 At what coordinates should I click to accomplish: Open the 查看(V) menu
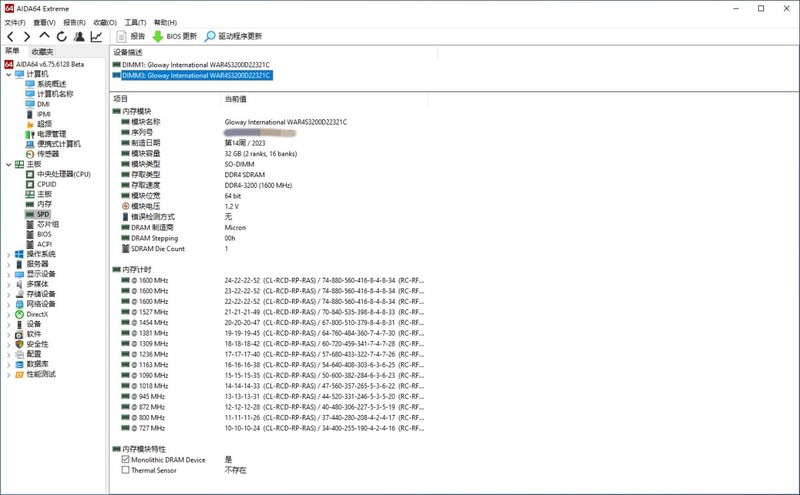[x=44, y=22]
